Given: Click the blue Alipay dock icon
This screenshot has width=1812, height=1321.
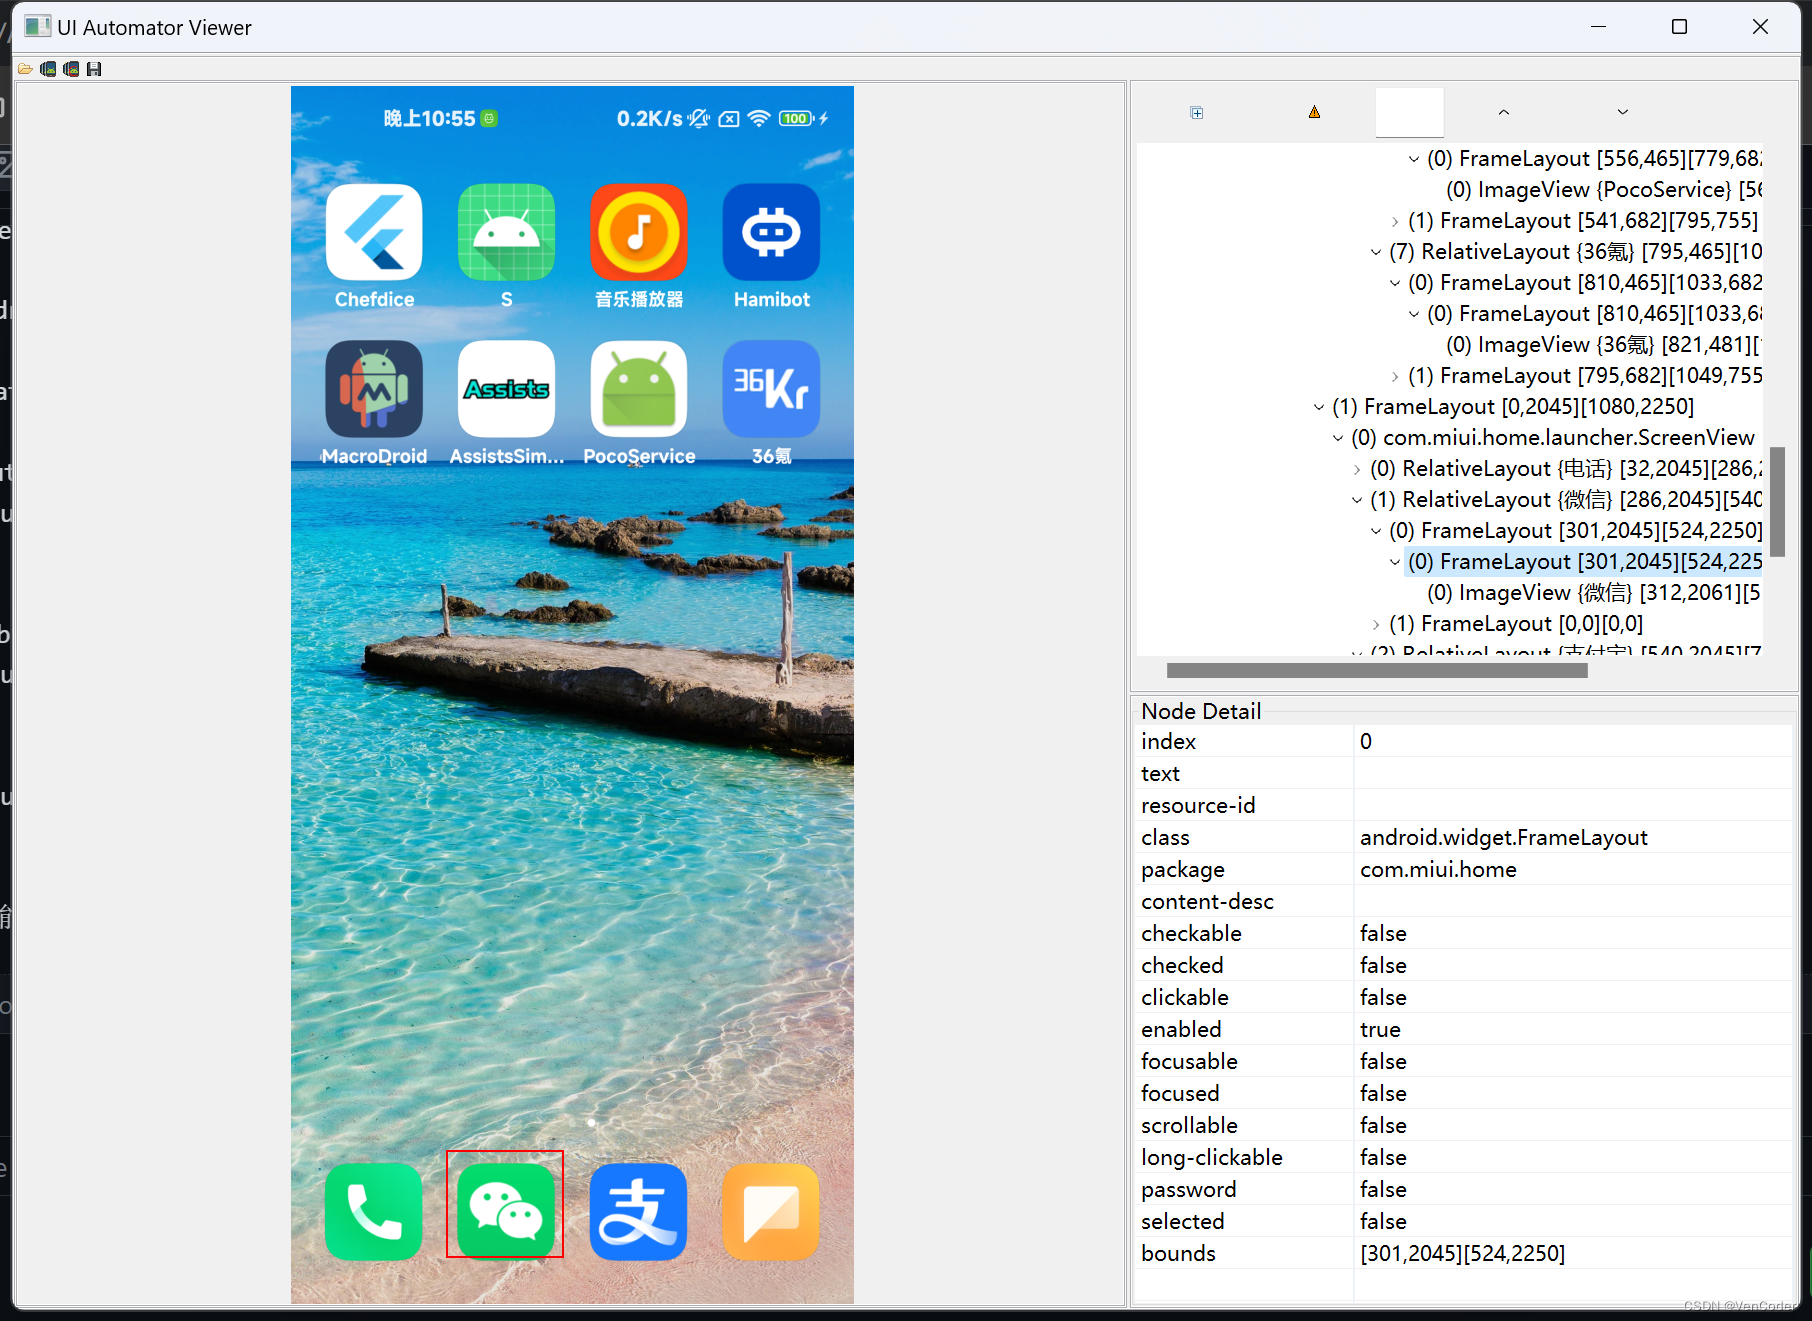Looking at the screenshot, I should pyautogui.click(x=639, y=1211).
